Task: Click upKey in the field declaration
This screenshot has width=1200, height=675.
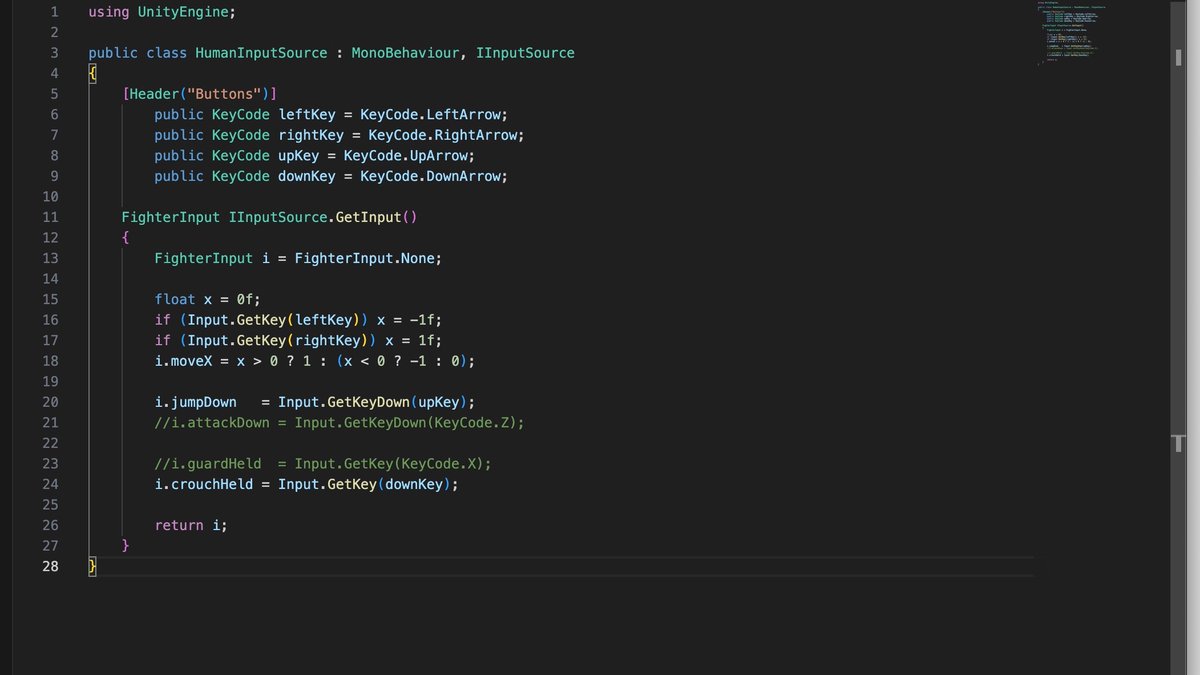Action: (298, 156)
